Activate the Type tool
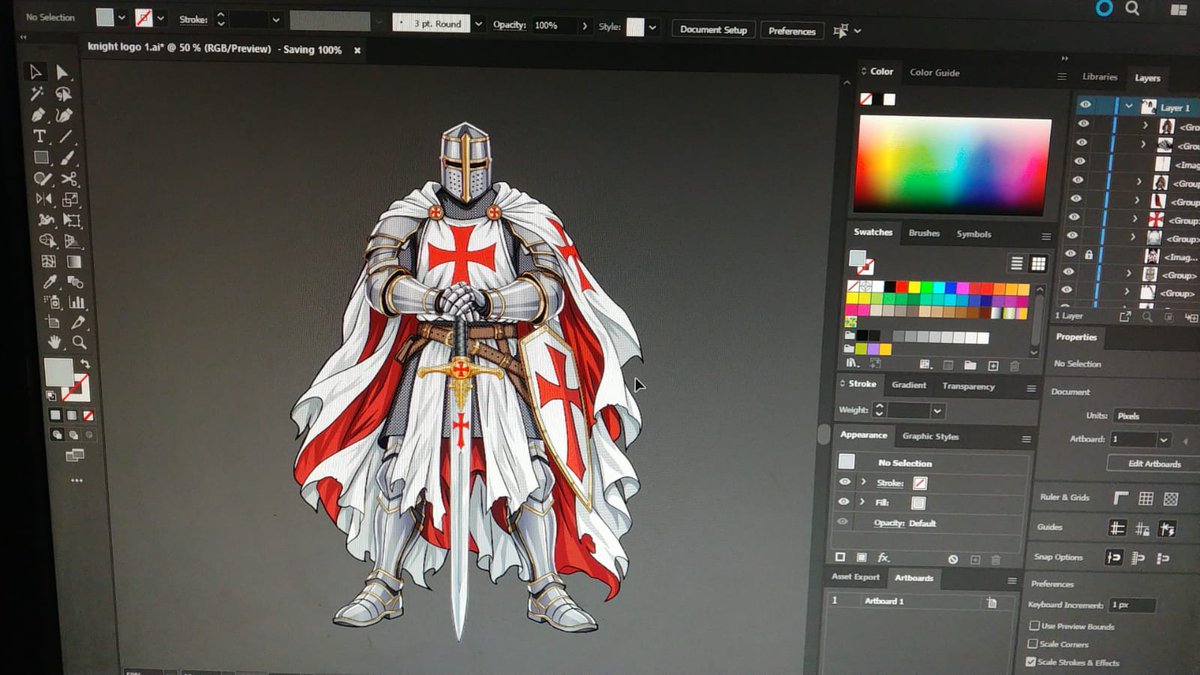This screenshot has height=675, width=1200. [x=40, y=136]
